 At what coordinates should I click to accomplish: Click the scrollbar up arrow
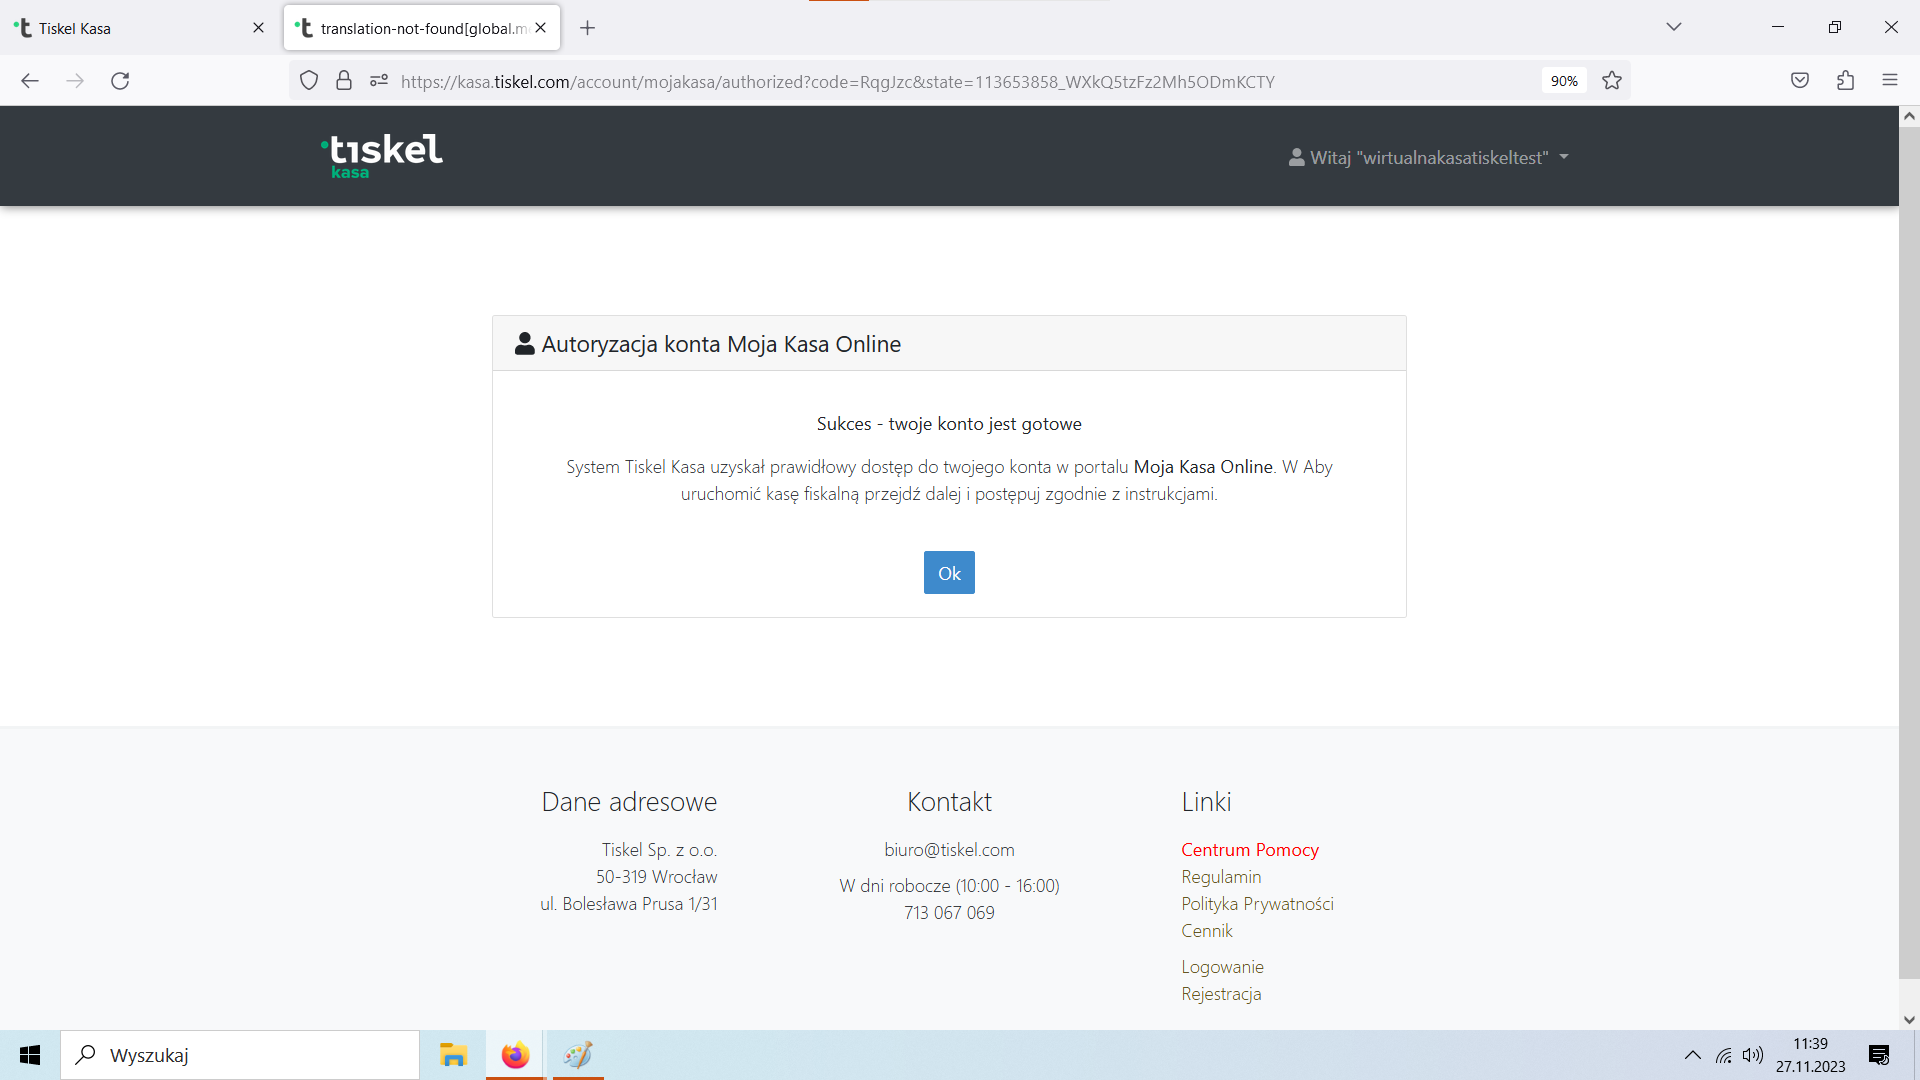pyautogui.click(x=1909, y=116)
